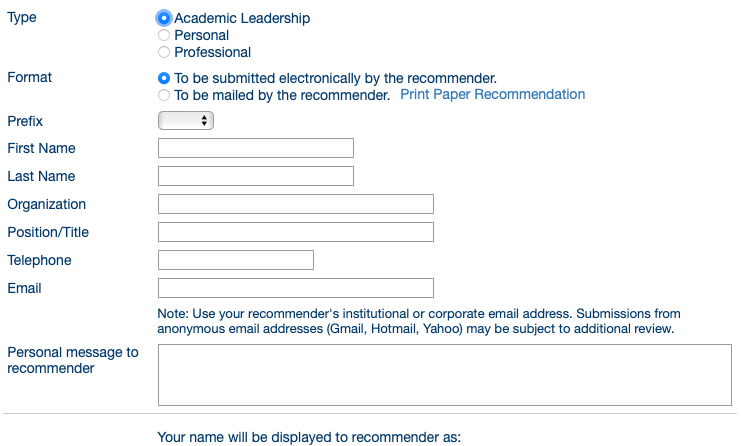Click the "Position/Title" field label text
Screen dimensions: 741x446
(x=48, y=232)
